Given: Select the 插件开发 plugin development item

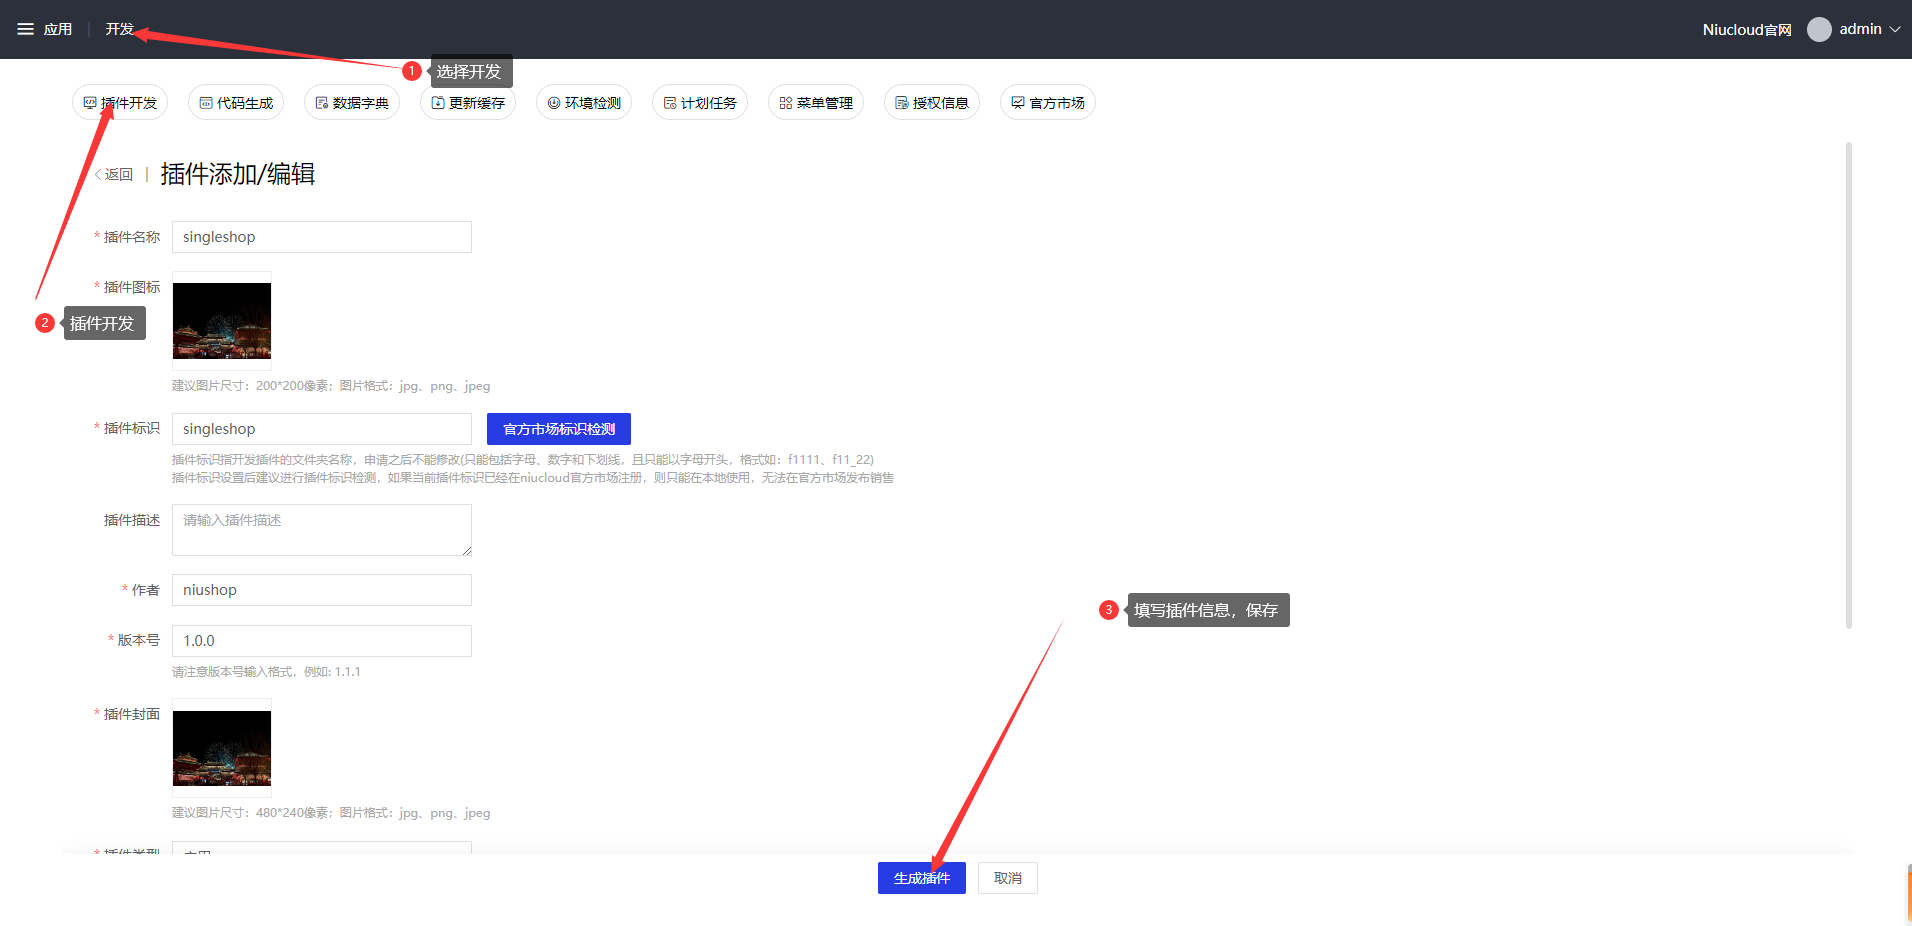Looking at the screenshot, I should pyautogui.click(x=120, y=103).
